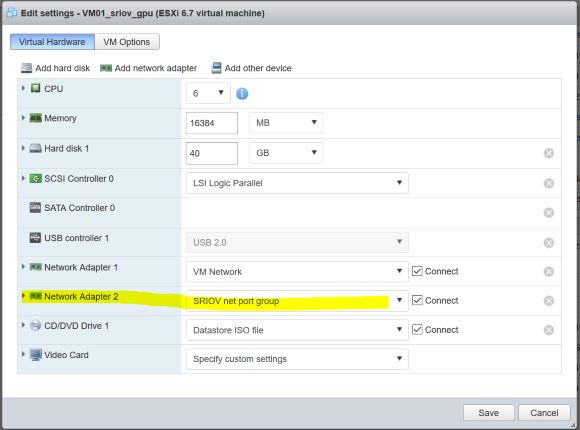Viewport: 580px width, 430px height.
Task: Toggle Connect checkbox for CD/DVD Drive 1
Action: 417,329
